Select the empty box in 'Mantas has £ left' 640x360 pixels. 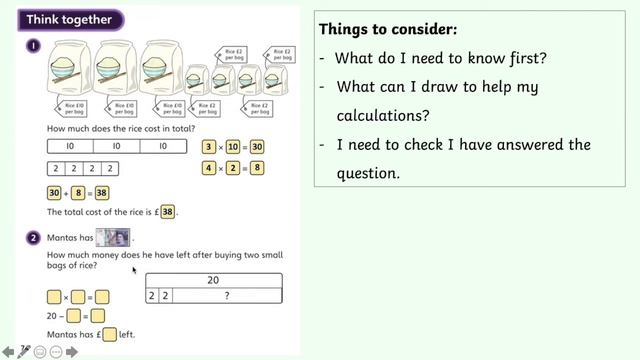109,334
